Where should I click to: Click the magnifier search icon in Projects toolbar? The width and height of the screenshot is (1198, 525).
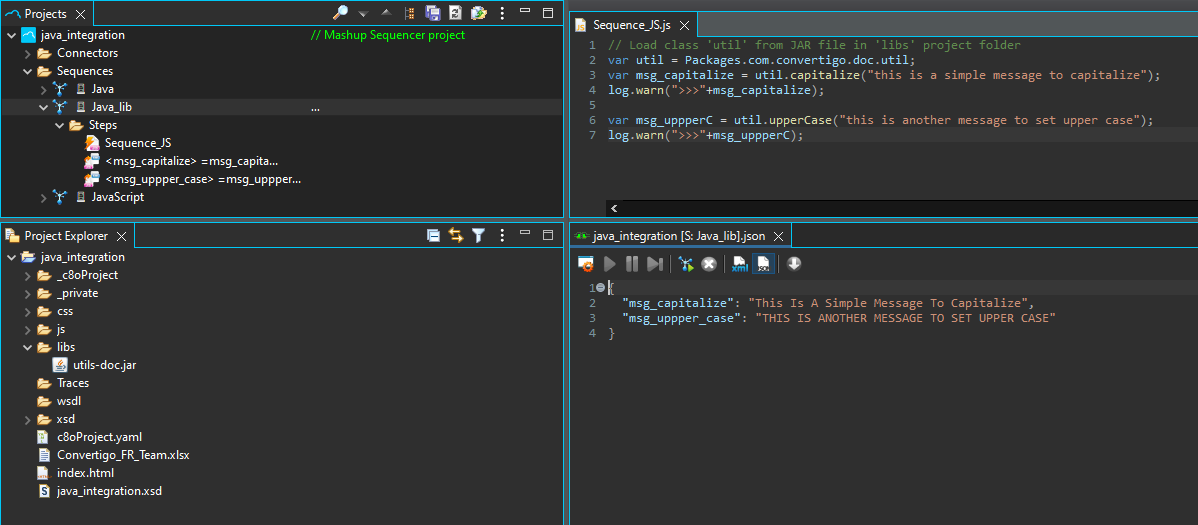[340, 13]
